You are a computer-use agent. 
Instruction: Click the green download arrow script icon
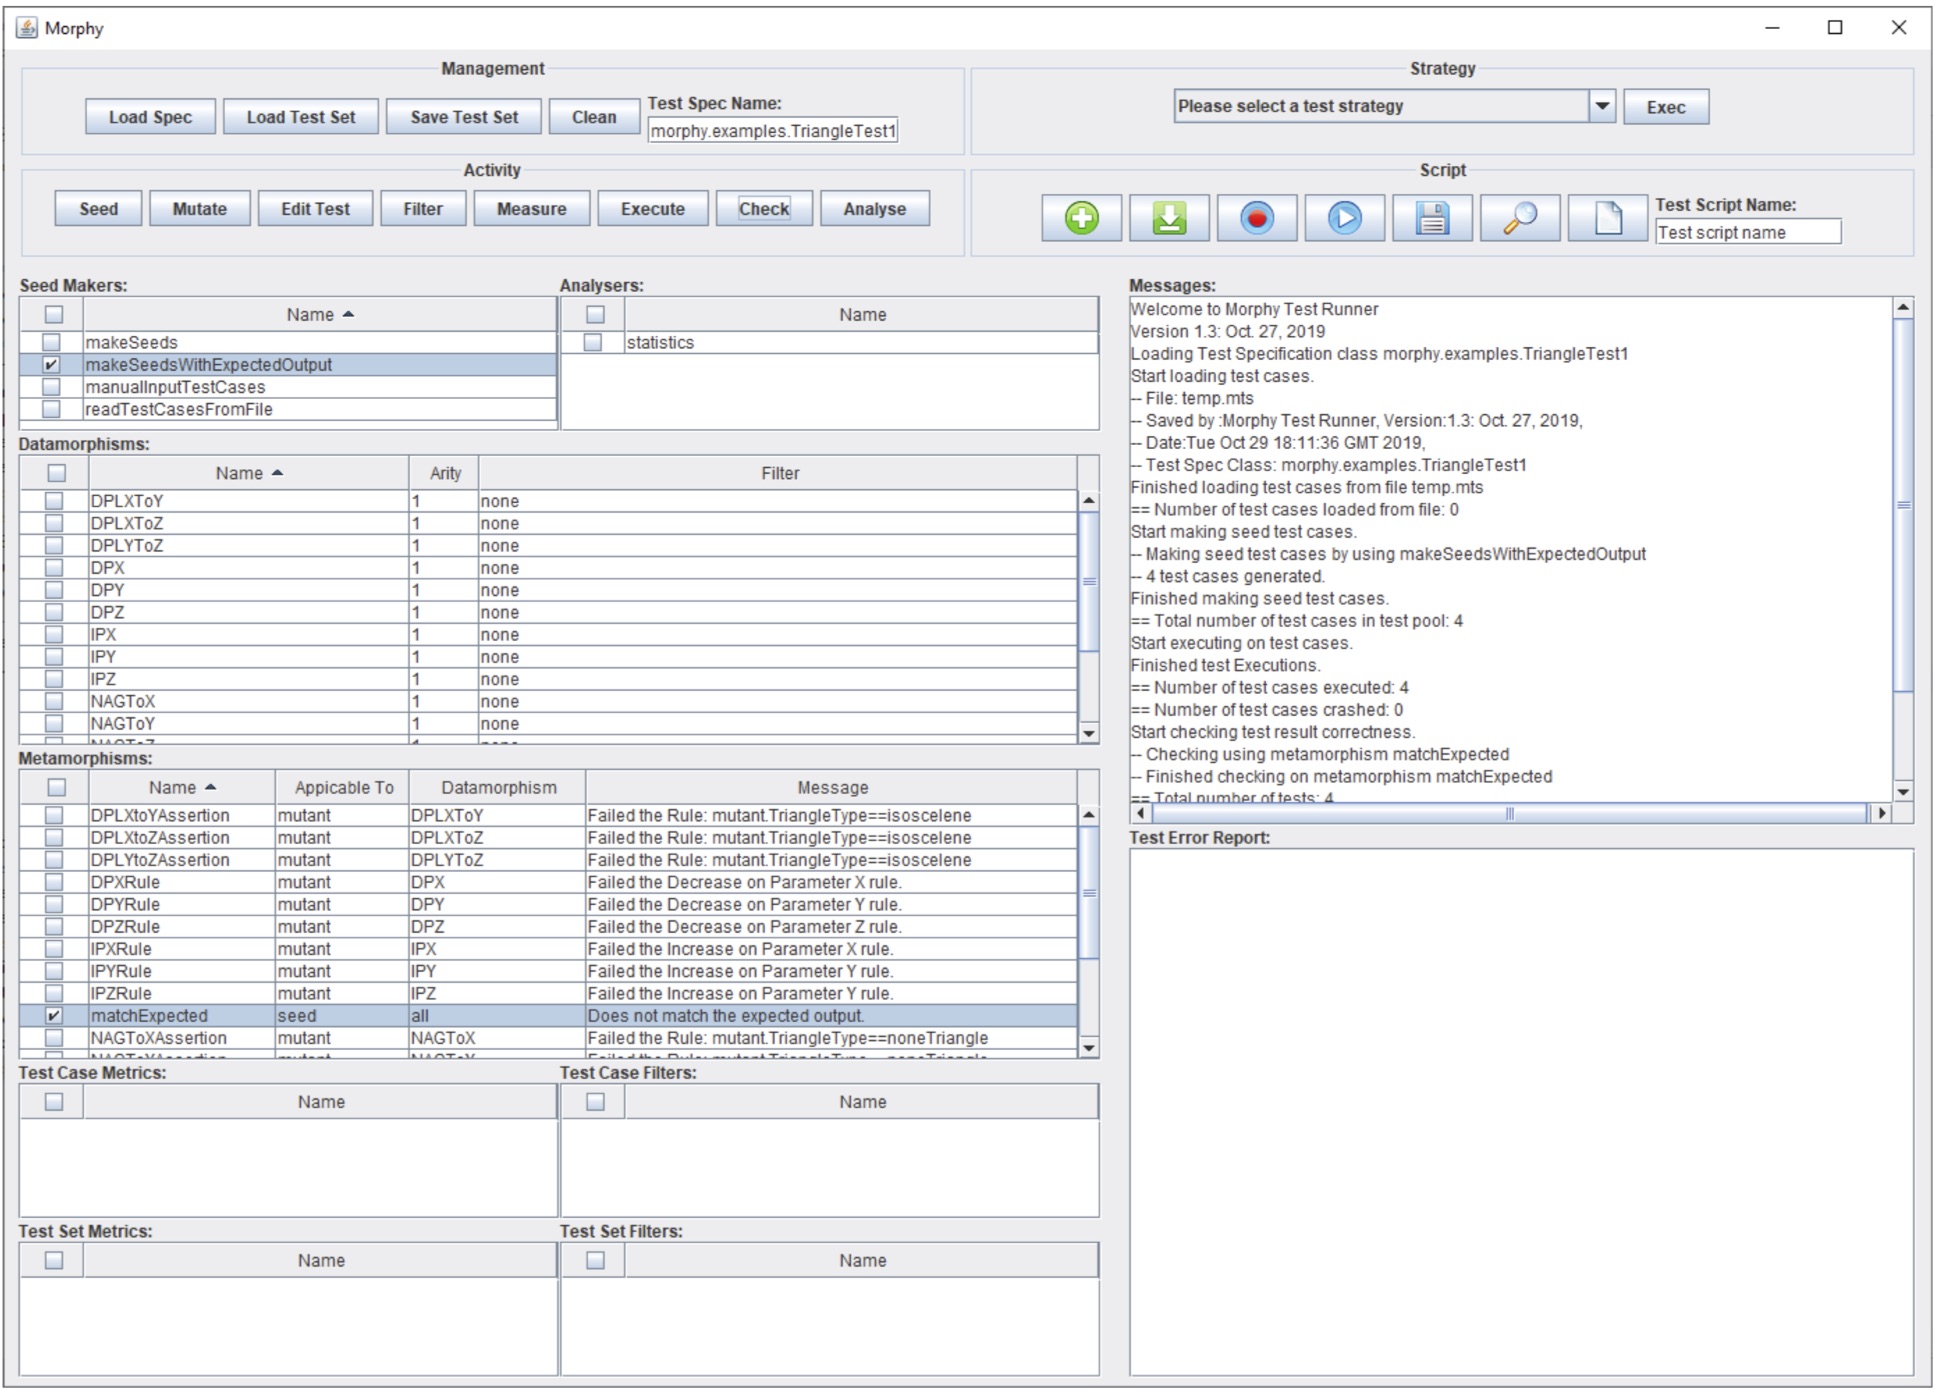tap(1169, 218)
